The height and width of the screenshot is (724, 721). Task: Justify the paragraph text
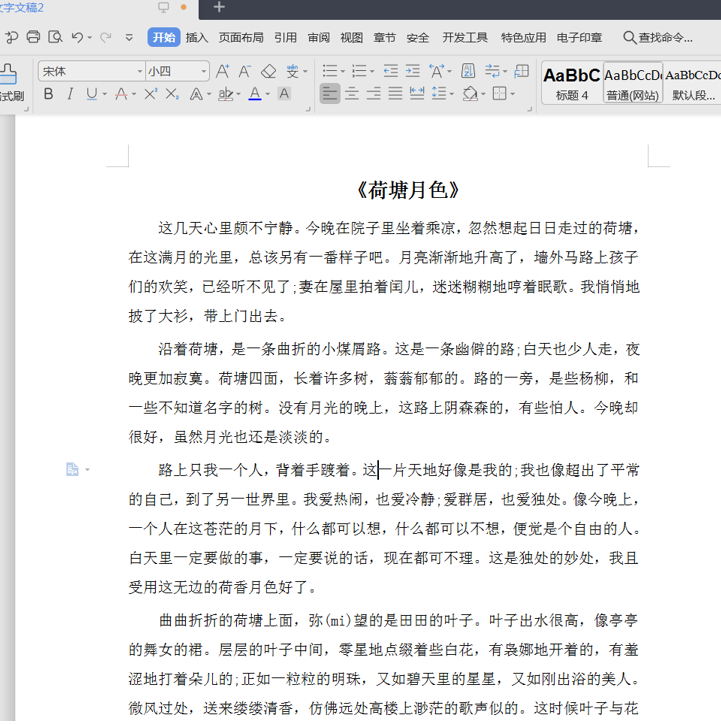click(x=395, y=94)
